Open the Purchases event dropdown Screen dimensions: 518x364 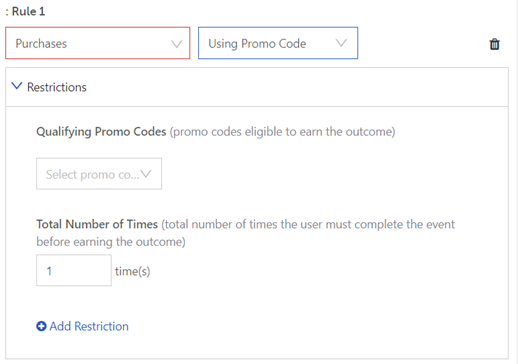(98, 43)
